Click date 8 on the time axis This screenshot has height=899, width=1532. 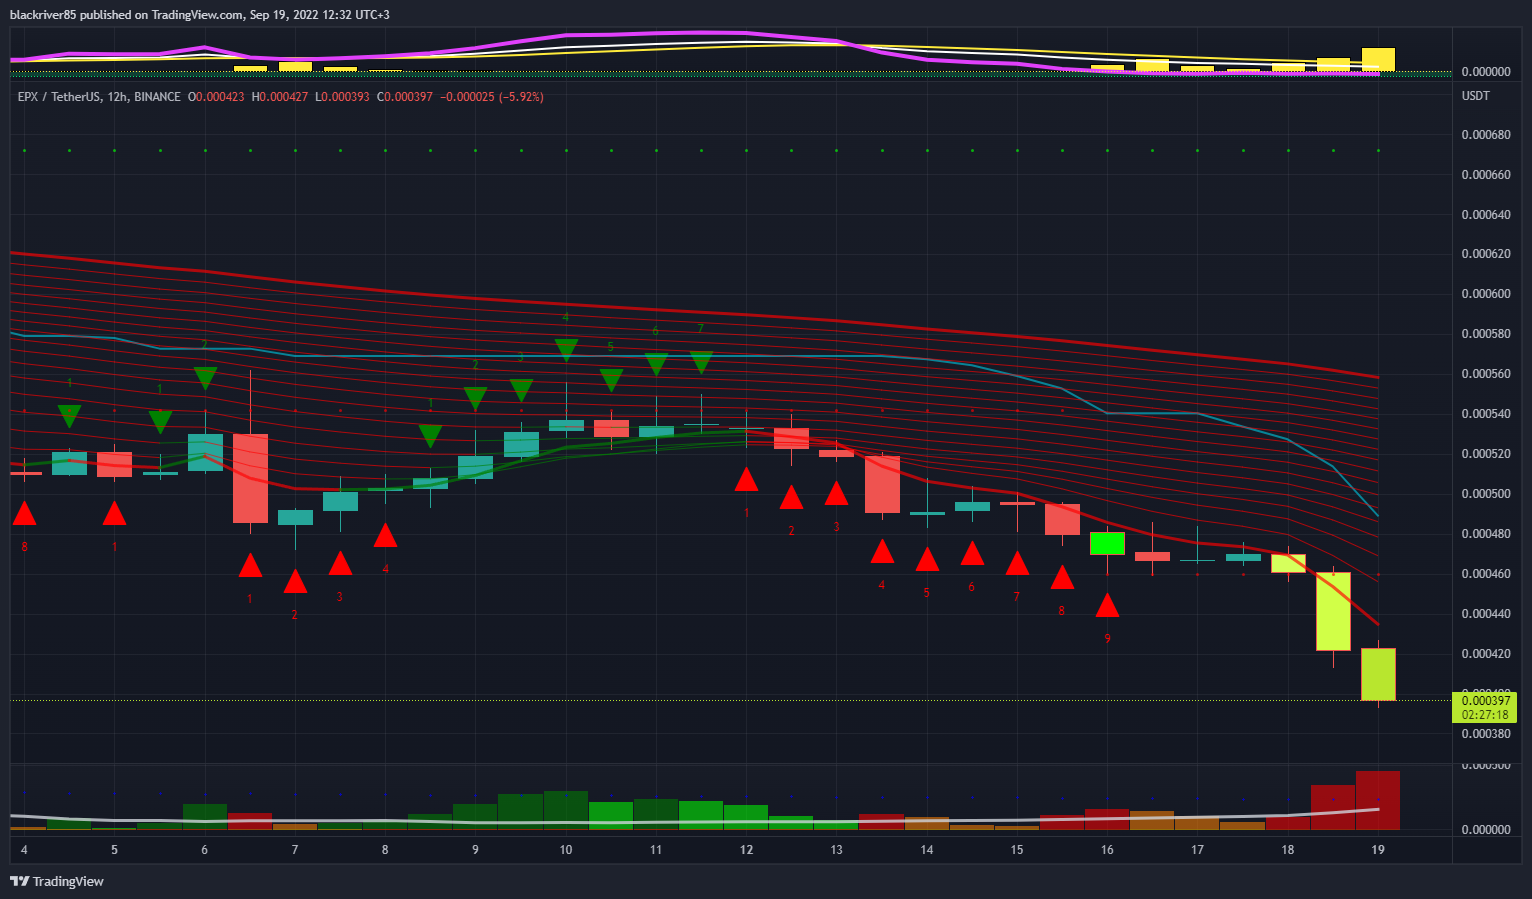click(385, 850)
